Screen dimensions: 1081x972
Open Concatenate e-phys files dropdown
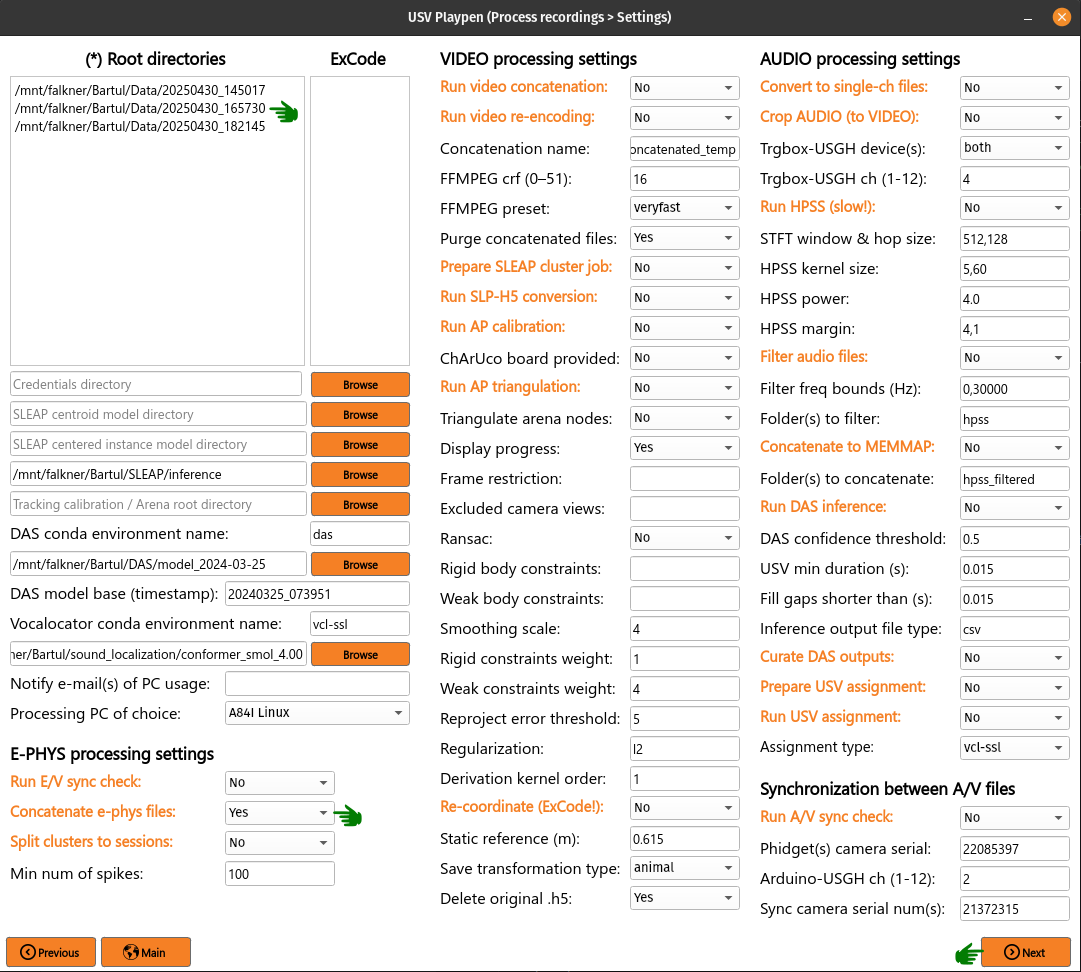click(x=279, y=813)
